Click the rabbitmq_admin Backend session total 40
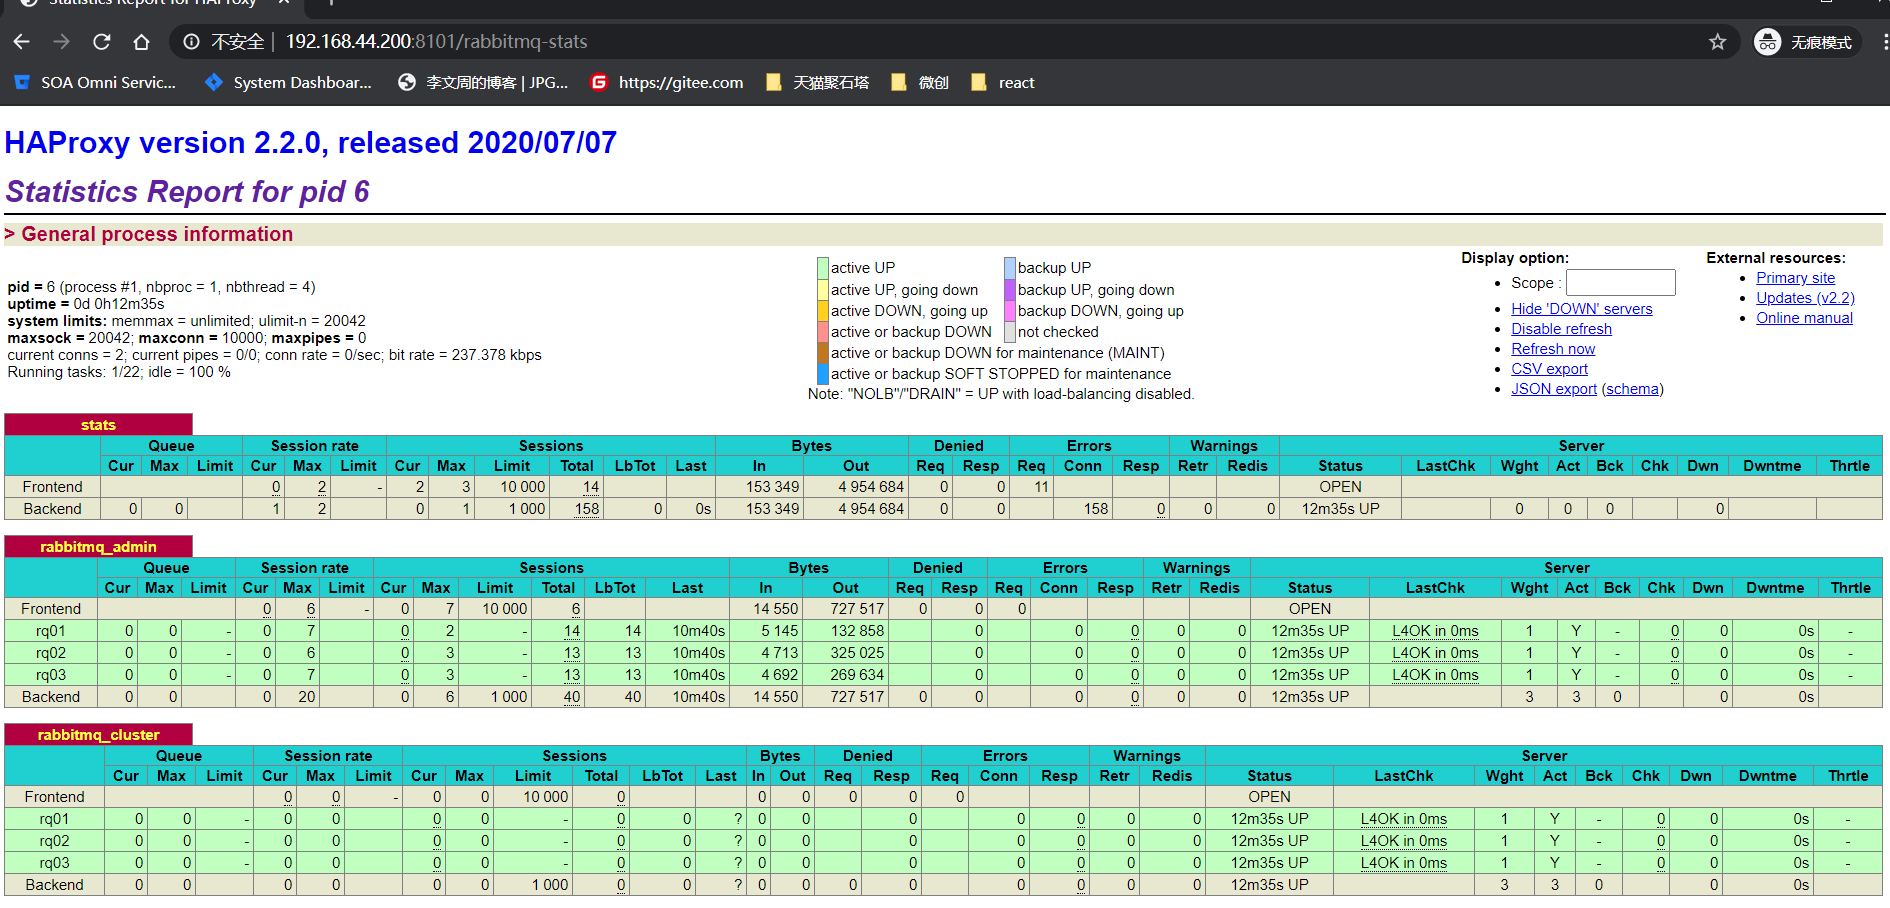The width and height of the screenshot is (1890, 908). tap(572, 697)
